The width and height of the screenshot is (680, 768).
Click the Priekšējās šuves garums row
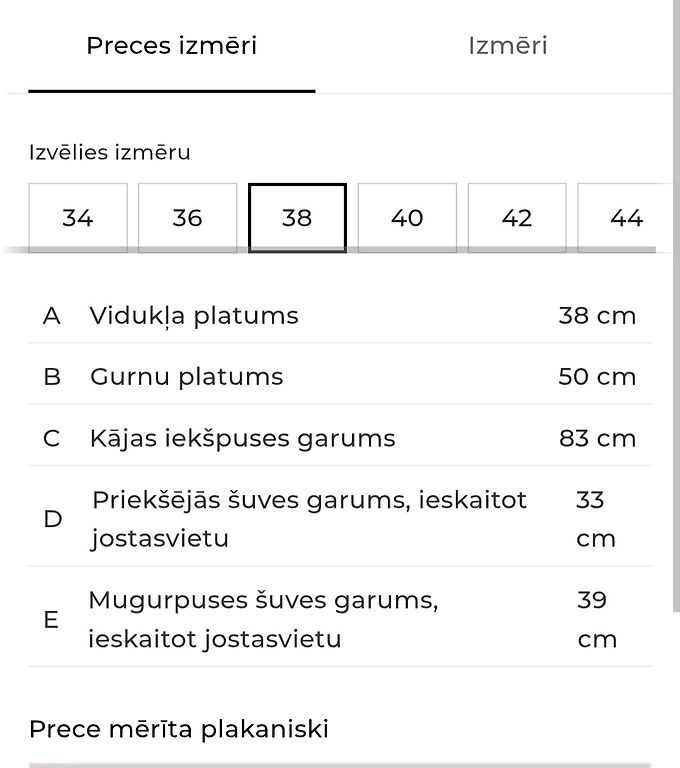[x=340, y=519]
